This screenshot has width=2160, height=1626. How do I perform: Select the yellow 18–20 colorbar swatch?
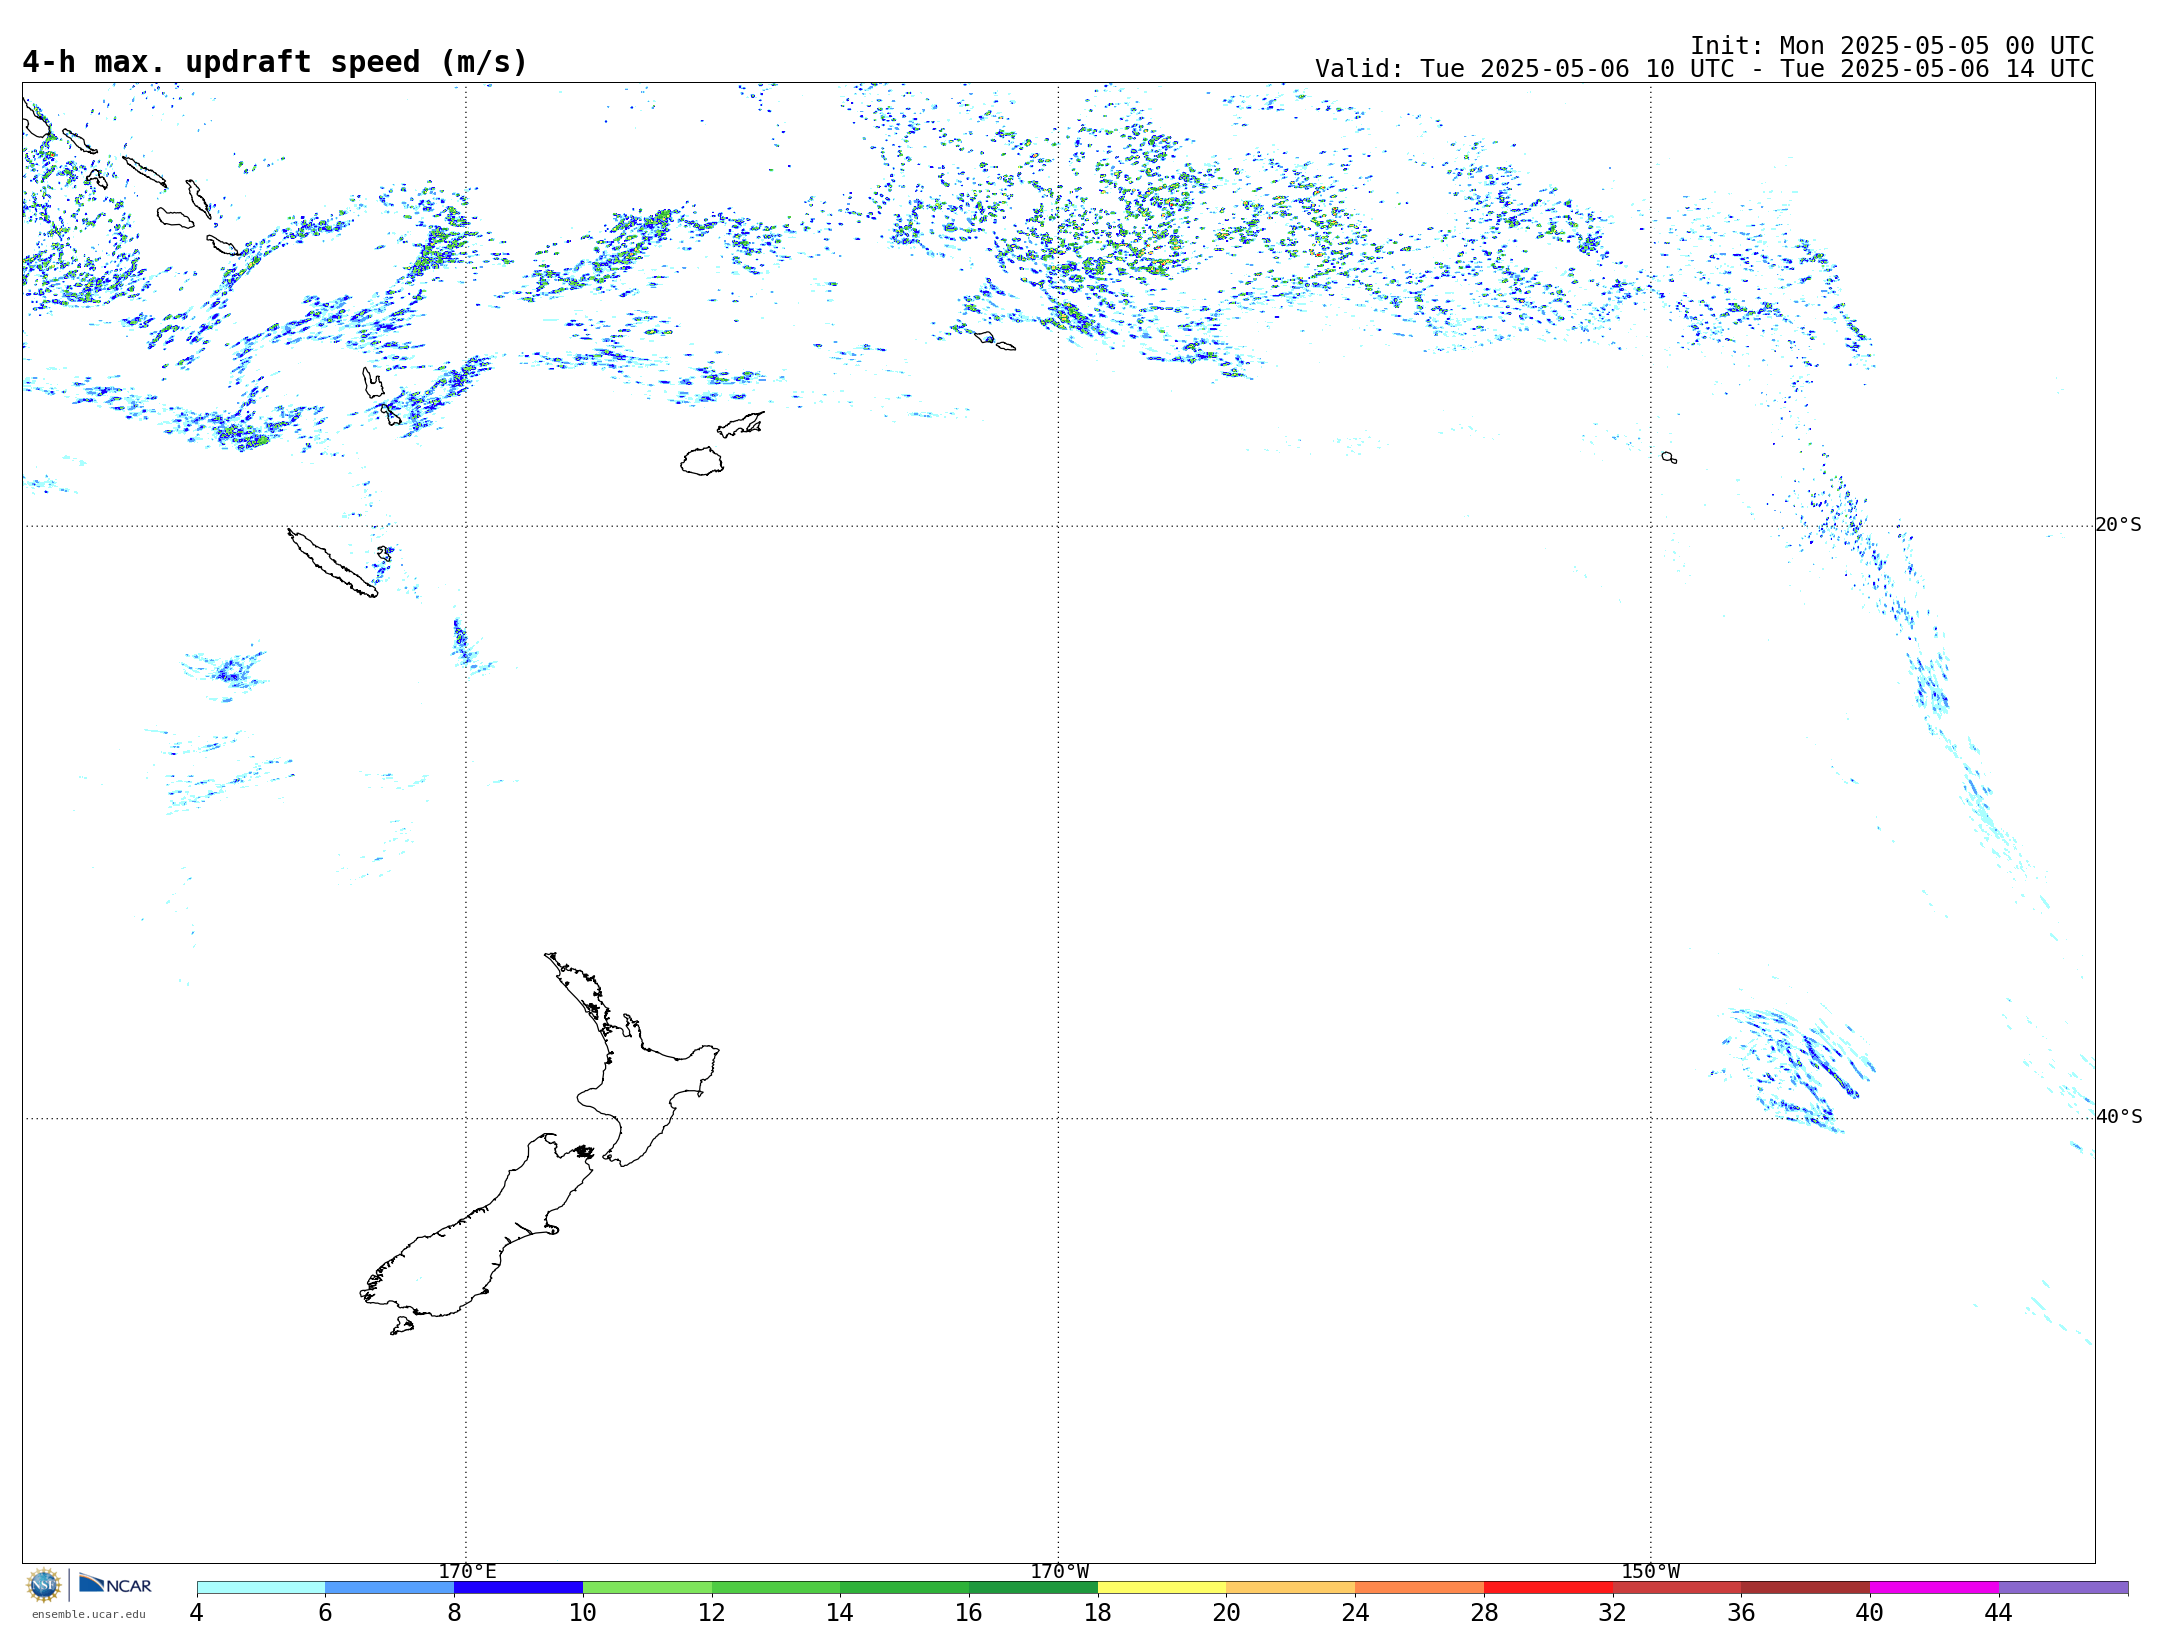pos(1162,1588)
